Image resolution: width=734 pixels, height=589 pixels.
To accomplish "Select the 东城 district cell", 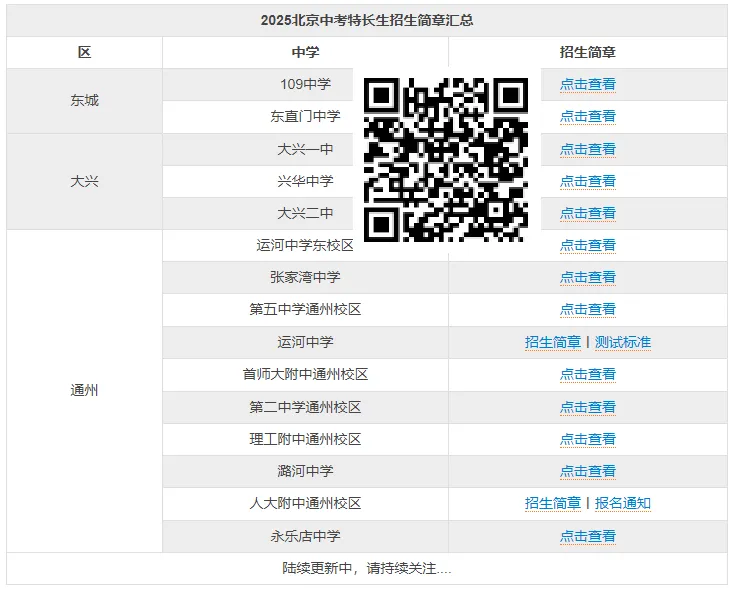I will [84, 101].
